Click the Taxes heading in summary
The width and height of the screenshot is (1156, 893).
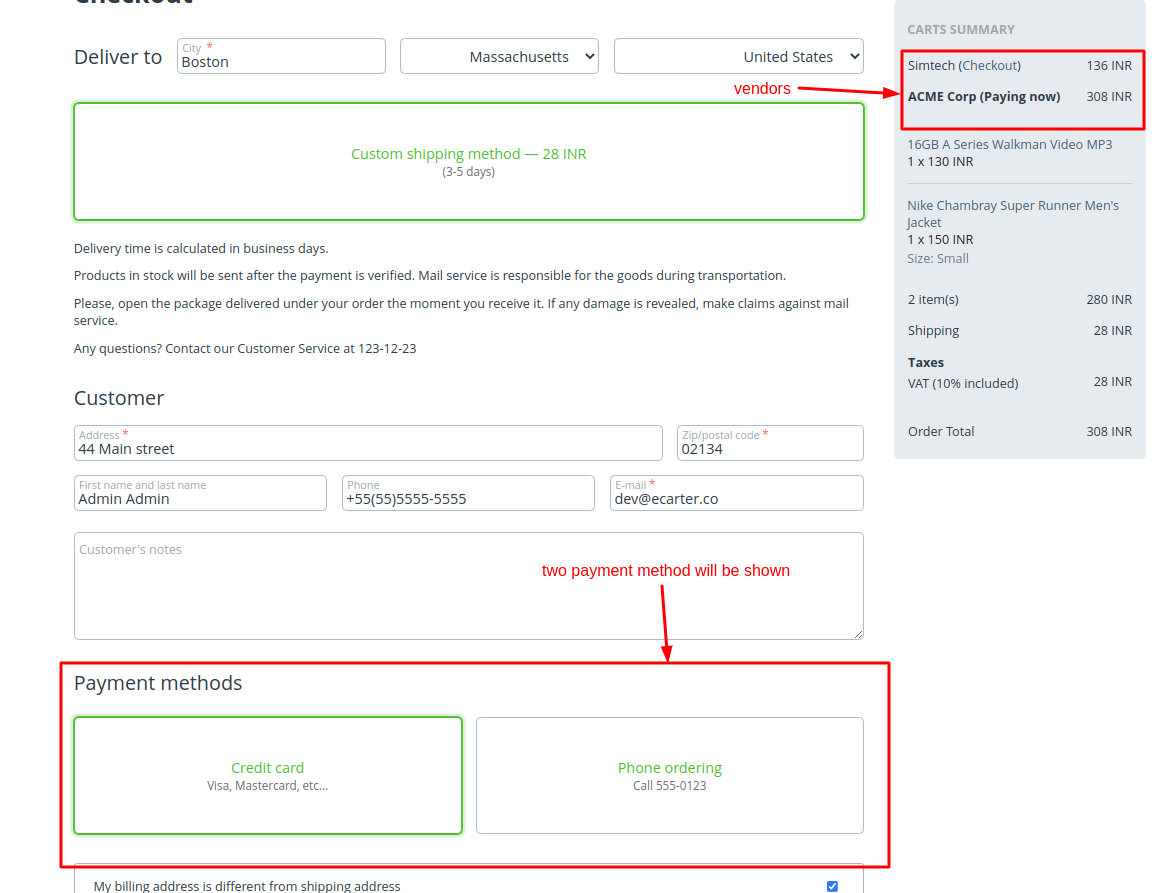925,362
